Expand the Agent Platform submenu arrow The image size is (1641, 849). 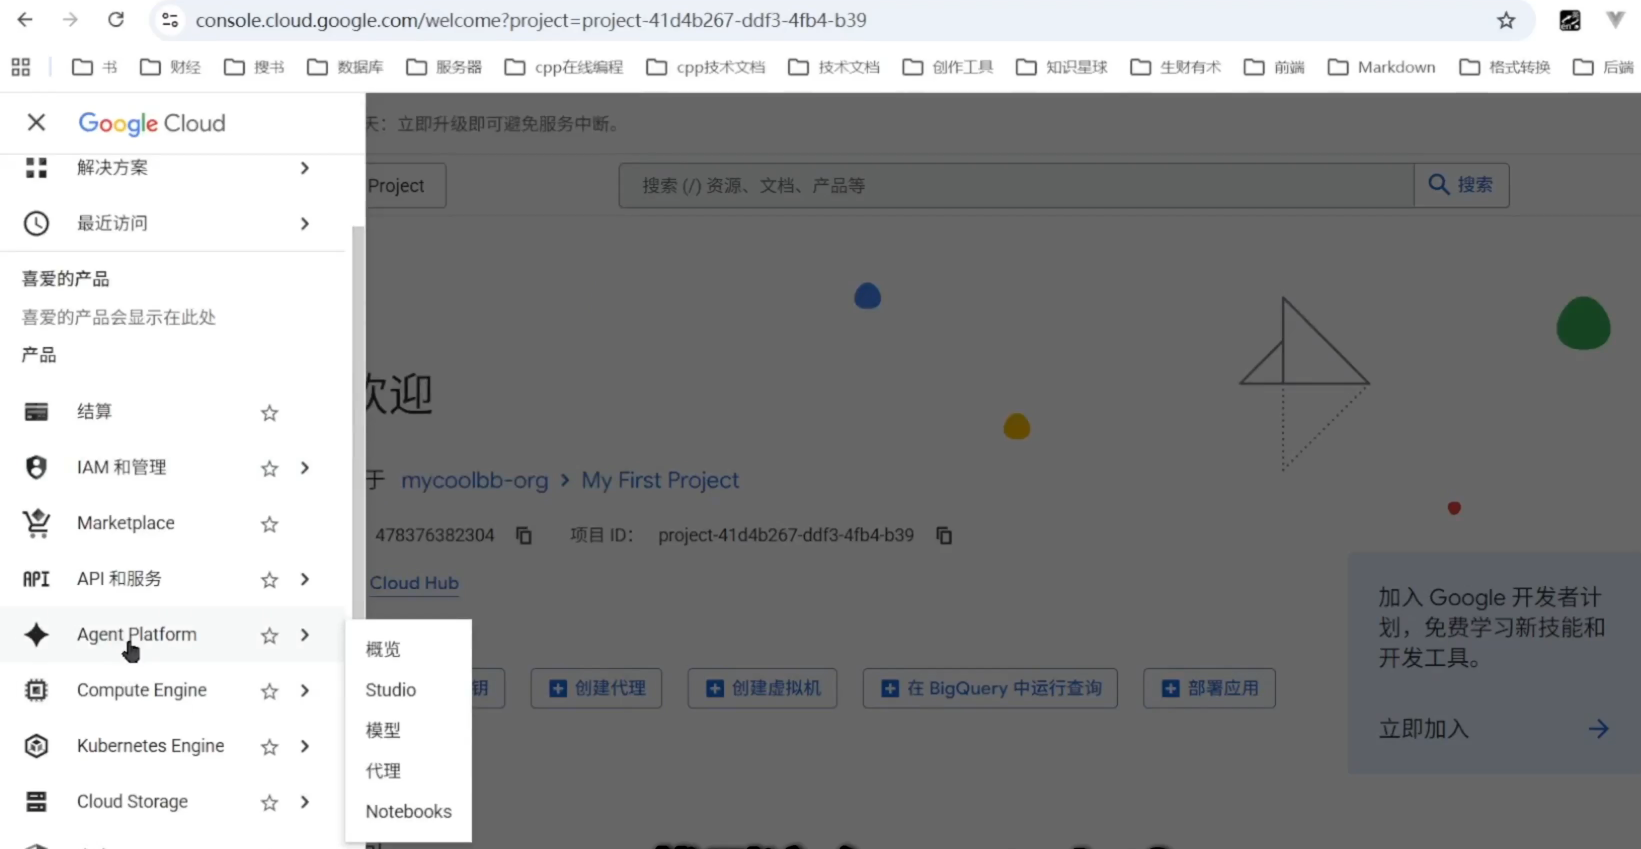305,635
